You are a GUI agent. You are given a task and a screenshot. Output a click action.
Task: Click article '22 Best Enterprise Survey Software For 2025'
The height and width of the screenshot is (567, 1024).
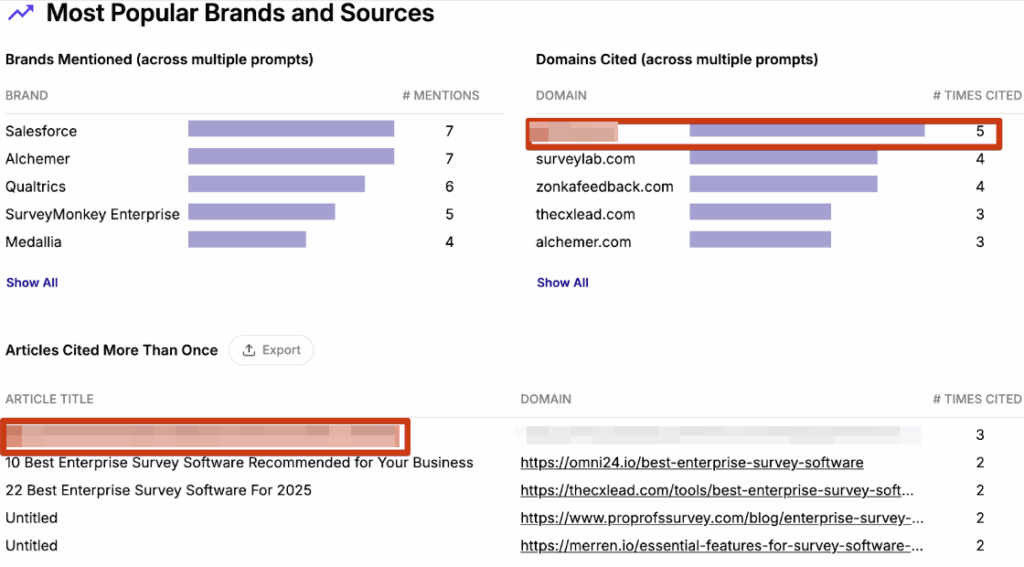(x=158, y=490)
